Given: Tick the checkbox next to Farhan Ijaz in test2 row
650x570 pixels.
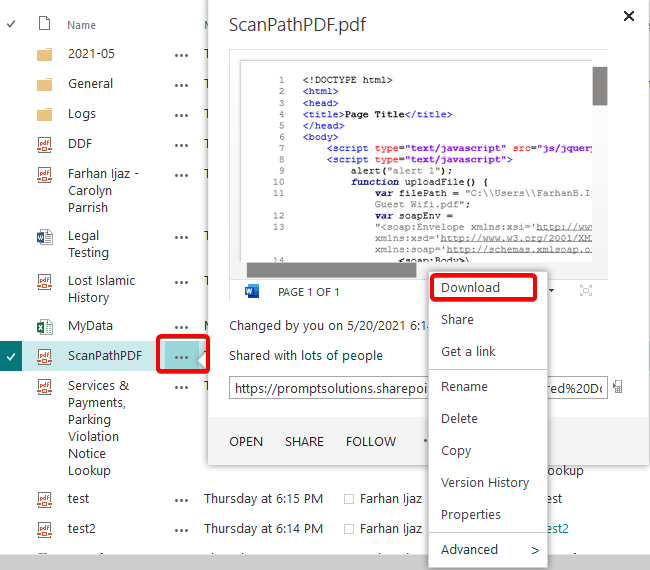Looking at the screenshot, I should pyautogui.click(x=349, y=529).
